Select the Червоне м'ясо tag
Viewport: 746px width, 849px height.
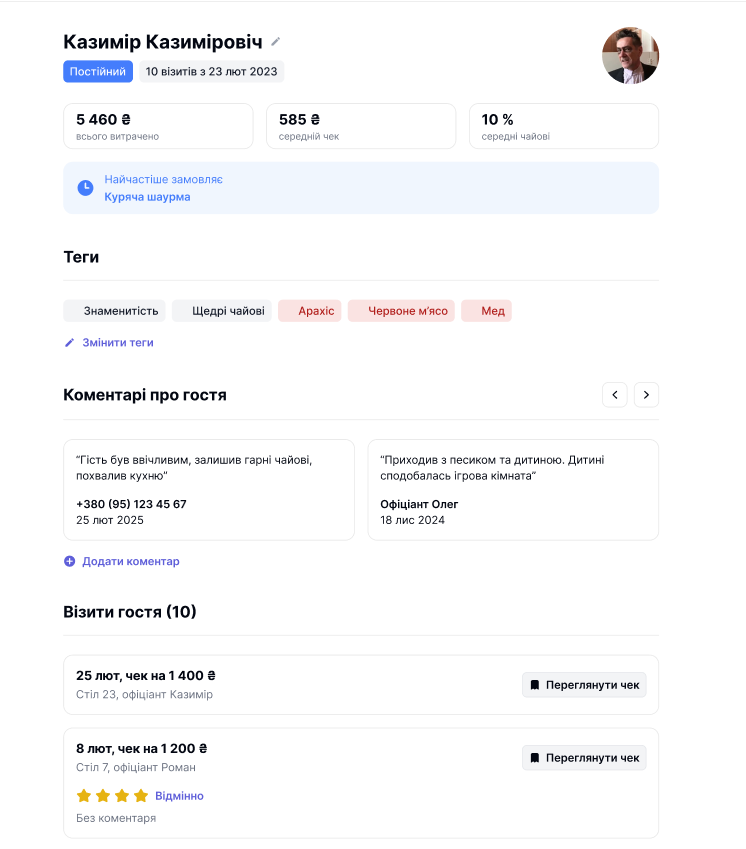(401, 311)
